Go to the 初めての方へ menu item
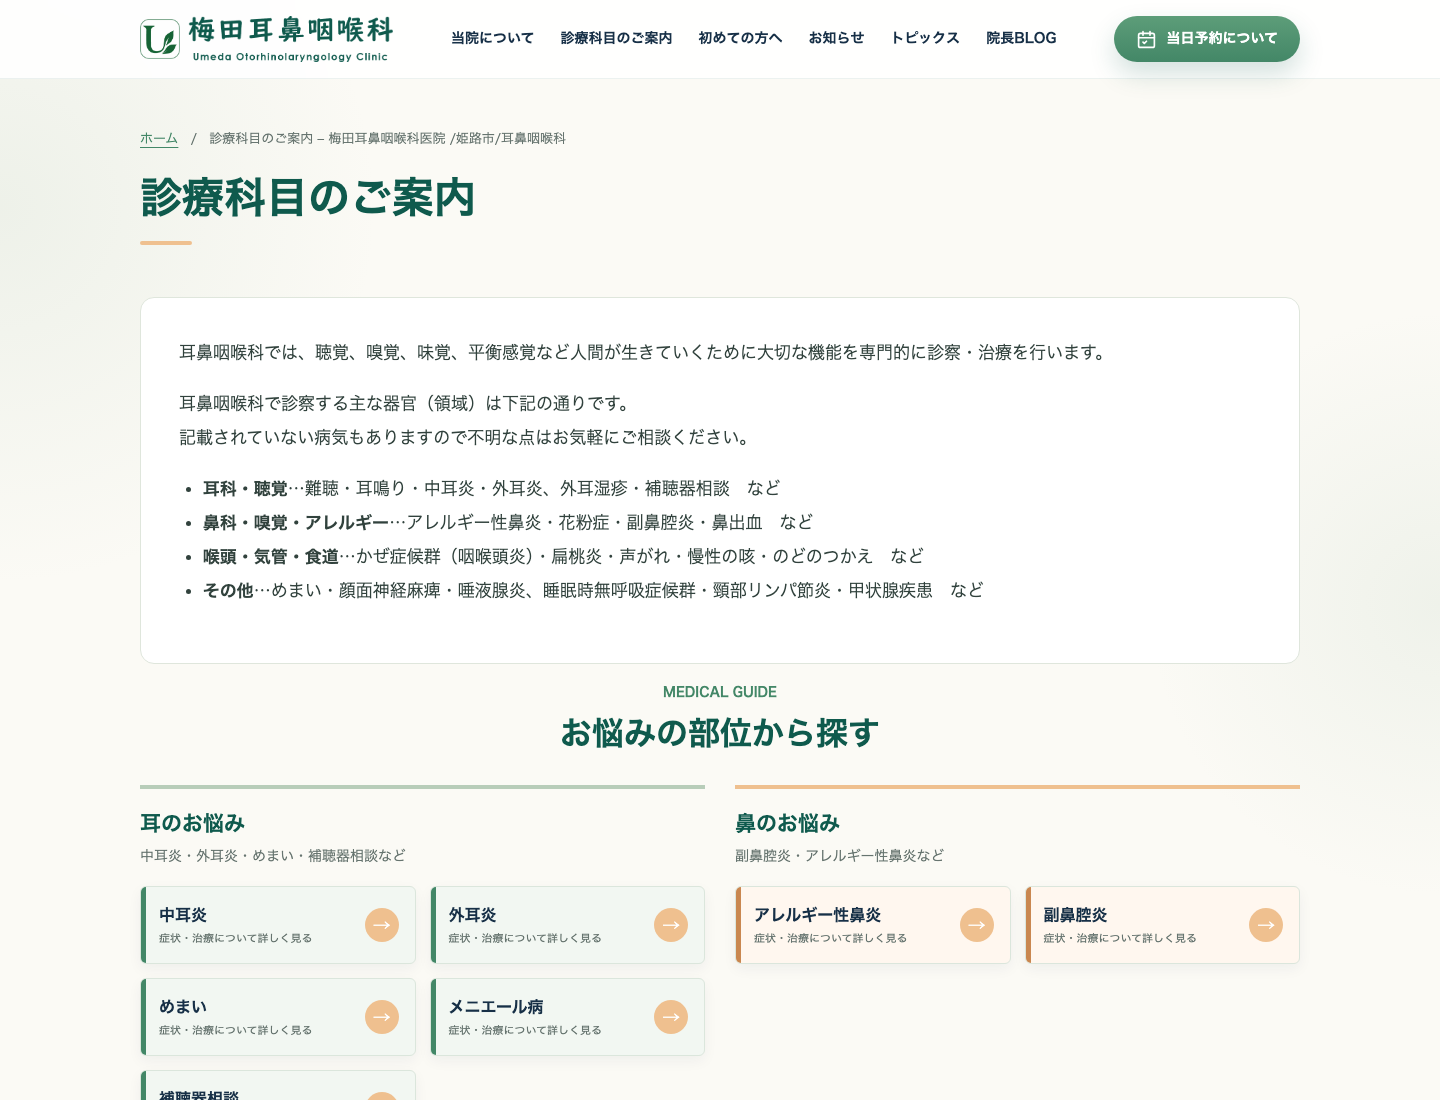1440x1100 pixels. (x=740, y=38)
